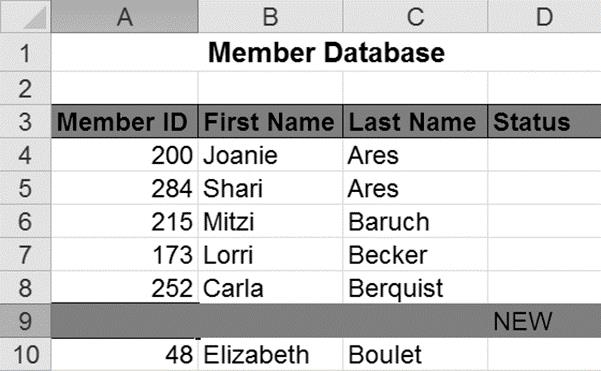Select the cell with member ID 284

pos(125,188)
